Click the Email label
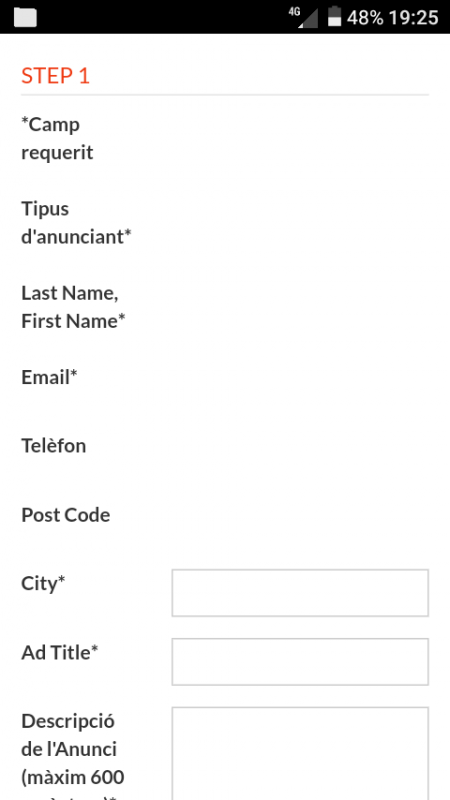Image resolution: width=450 pixels, height=800 pixels. tap(49, 378)
